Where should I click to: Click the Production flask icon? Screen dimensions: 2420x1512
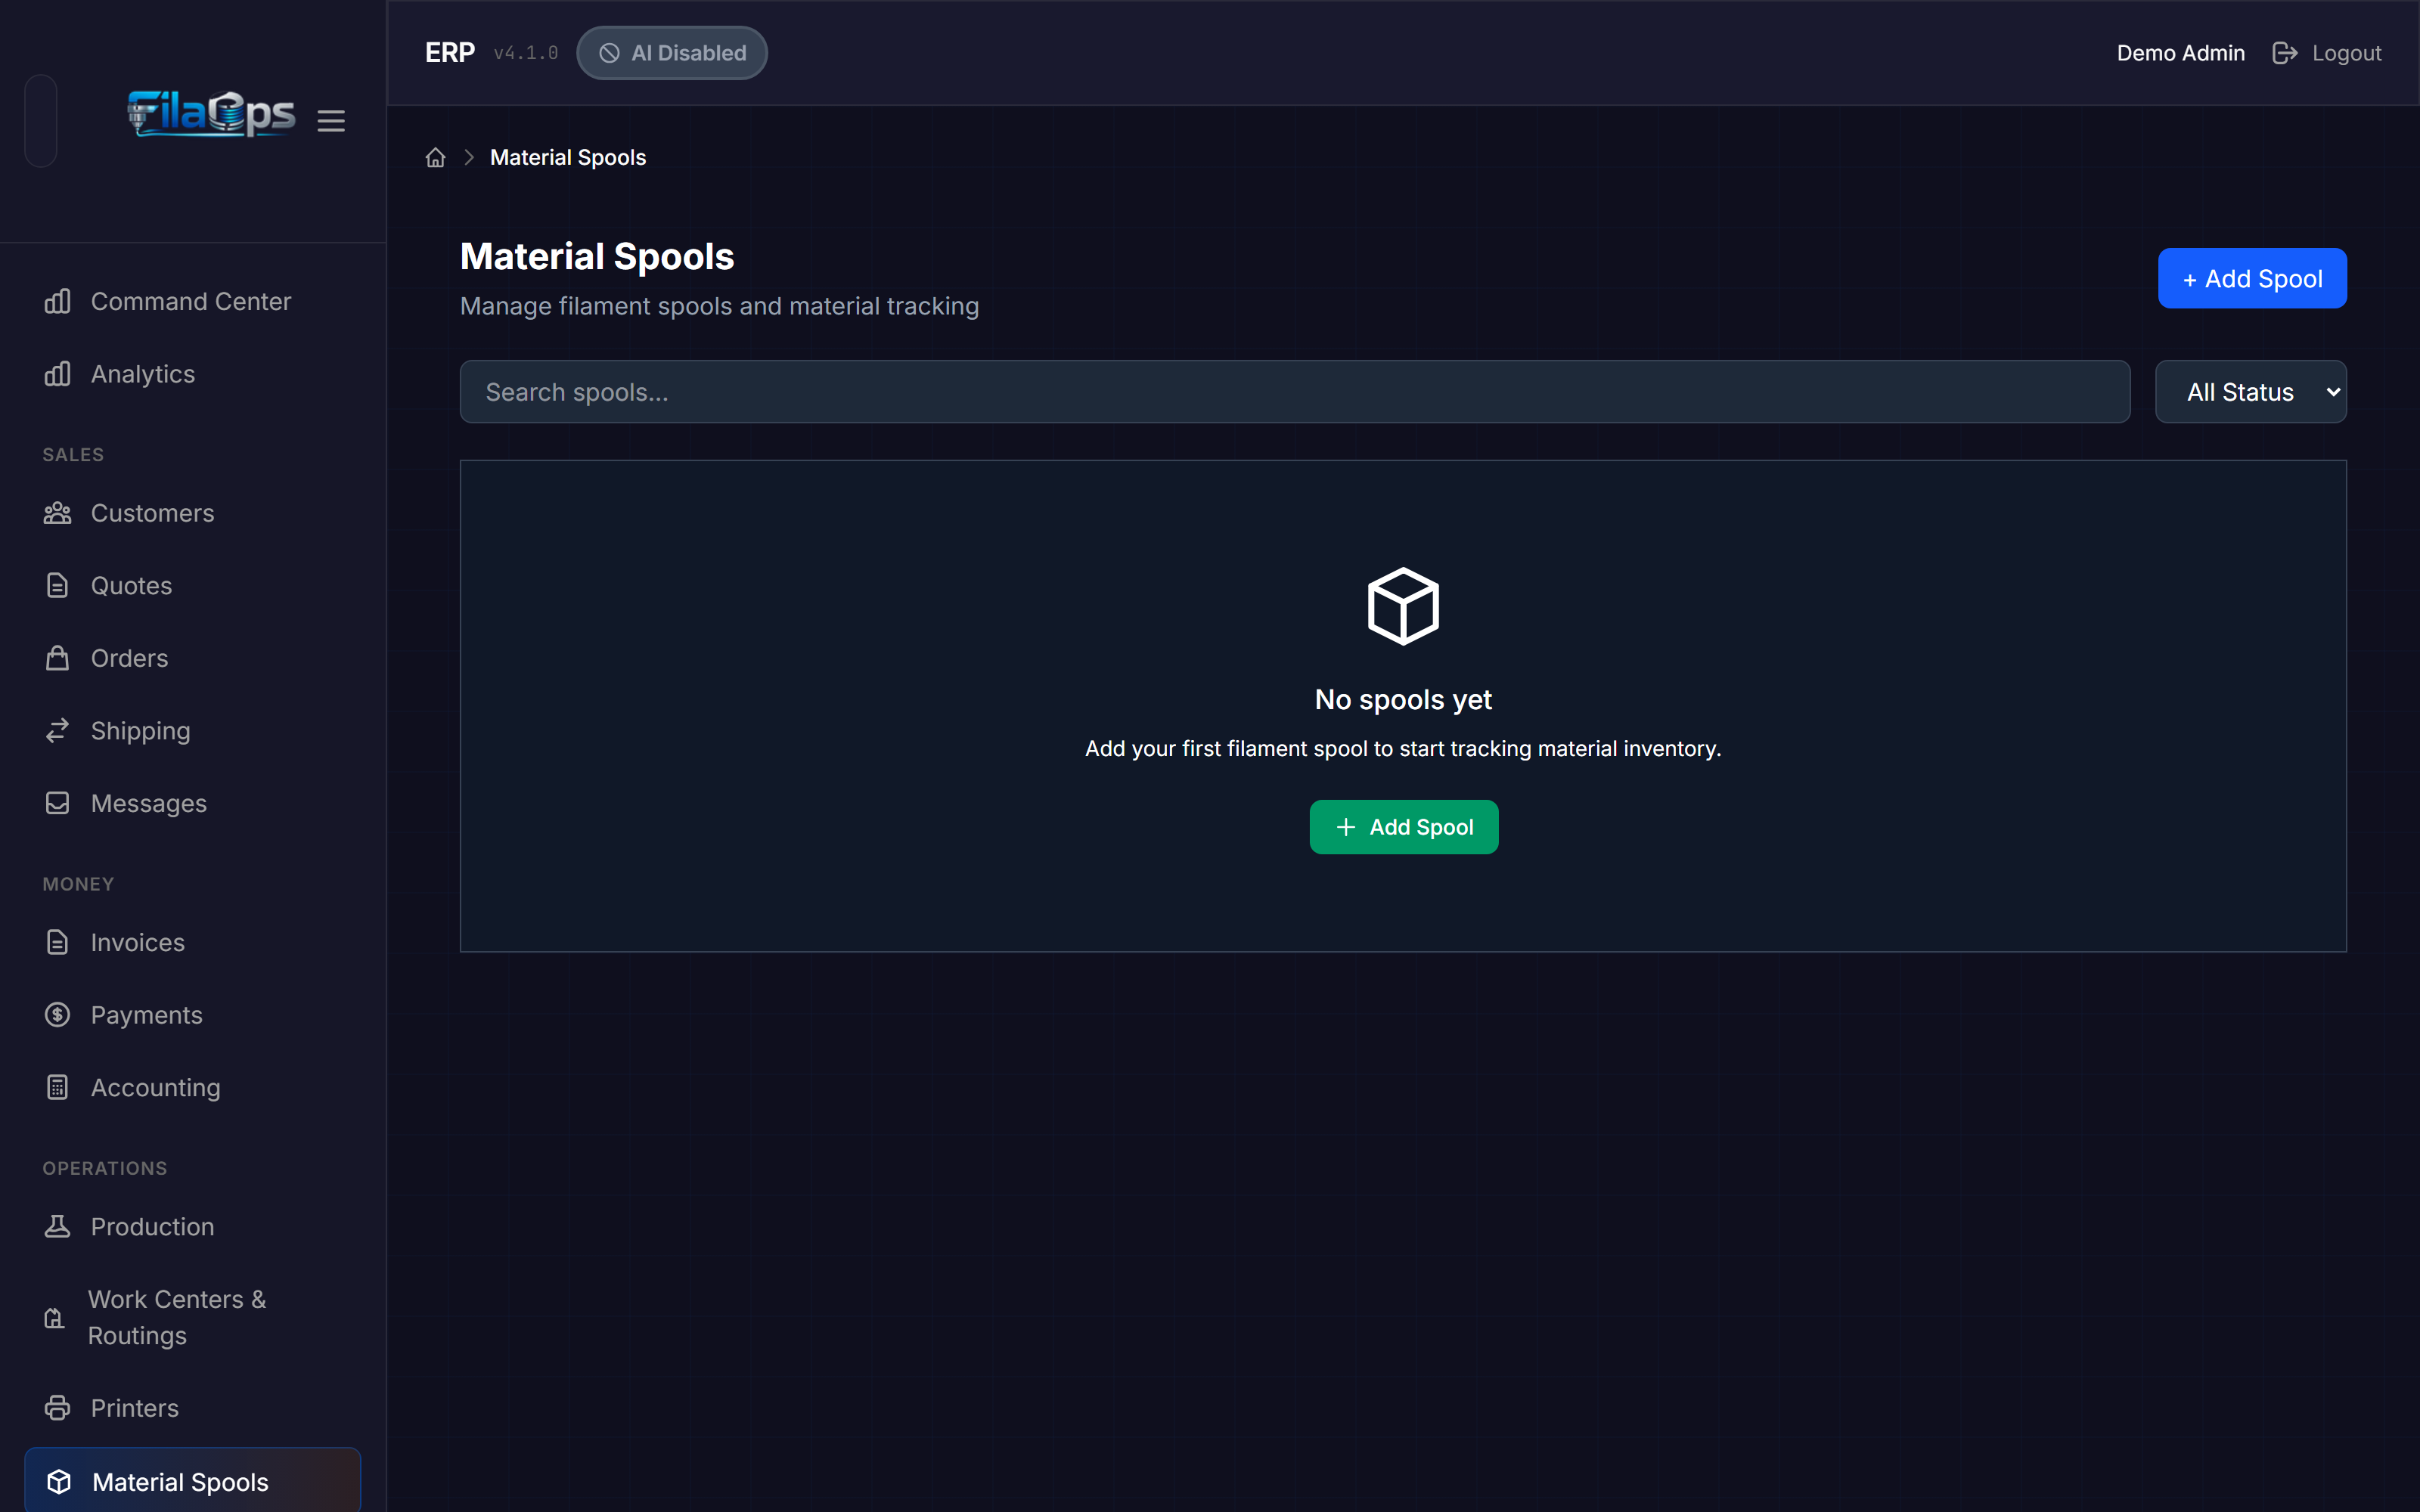(58, 1226)
